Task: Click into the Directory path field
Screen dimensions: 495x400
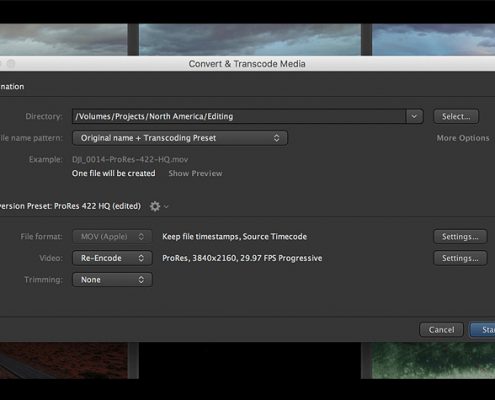Action: point(239,116)
